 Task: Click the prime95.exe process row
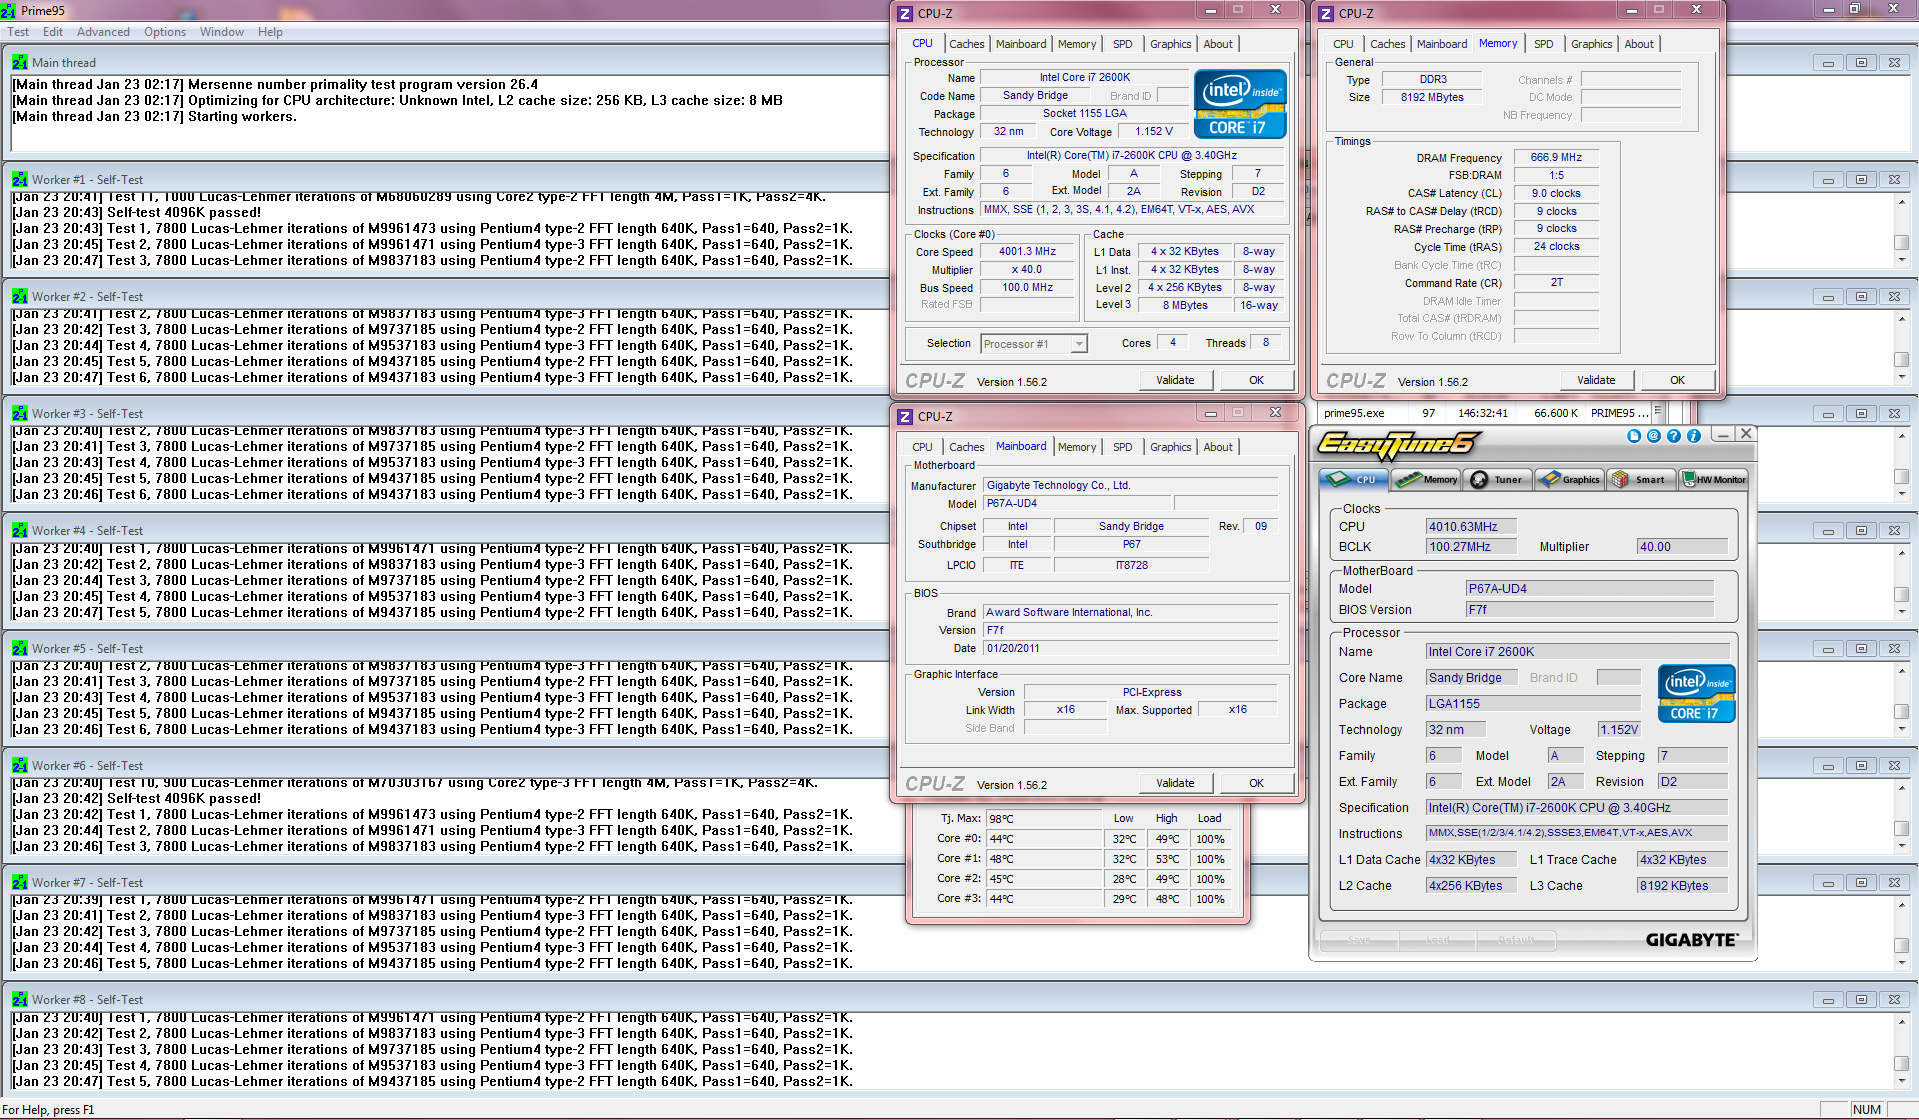pyautogui.click(x=1486, y=413)
